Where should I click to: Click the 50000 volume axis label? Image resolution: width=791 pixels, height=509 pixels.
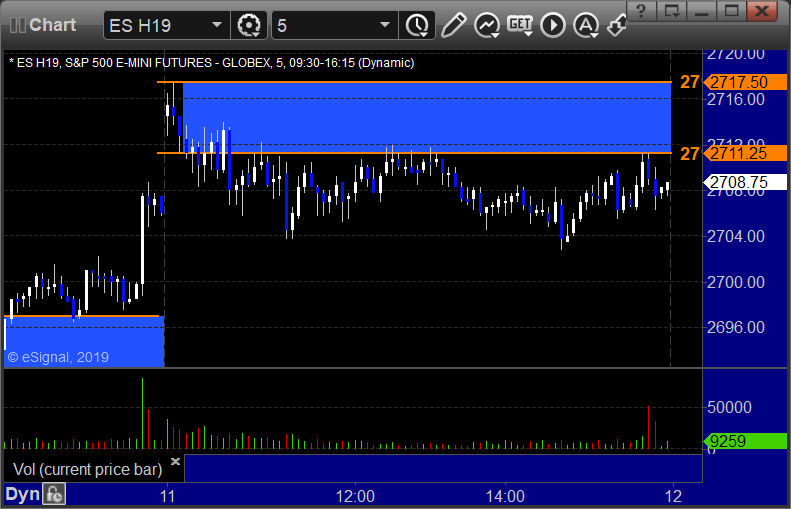click(729, 407)
